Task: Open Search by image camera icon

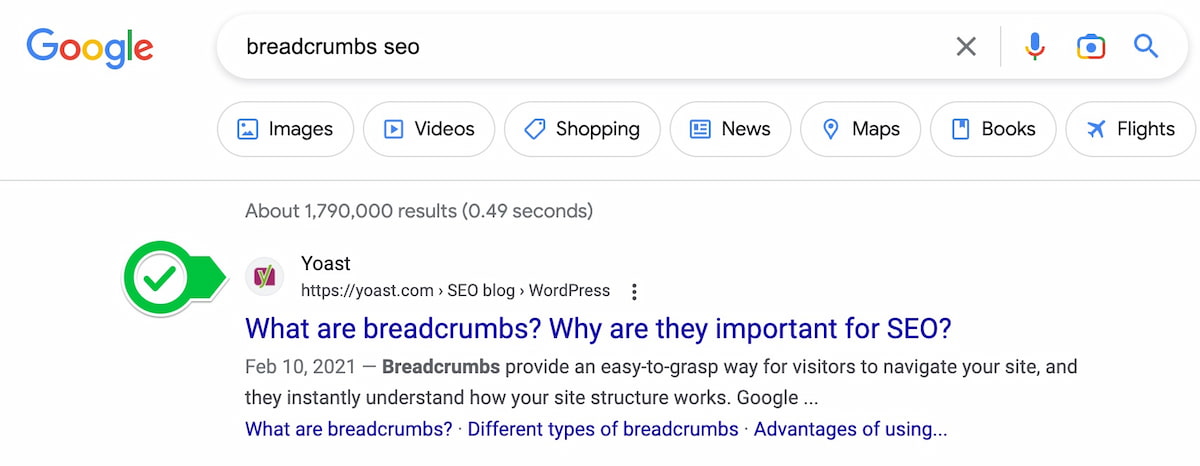Action: pos(1090,46)
